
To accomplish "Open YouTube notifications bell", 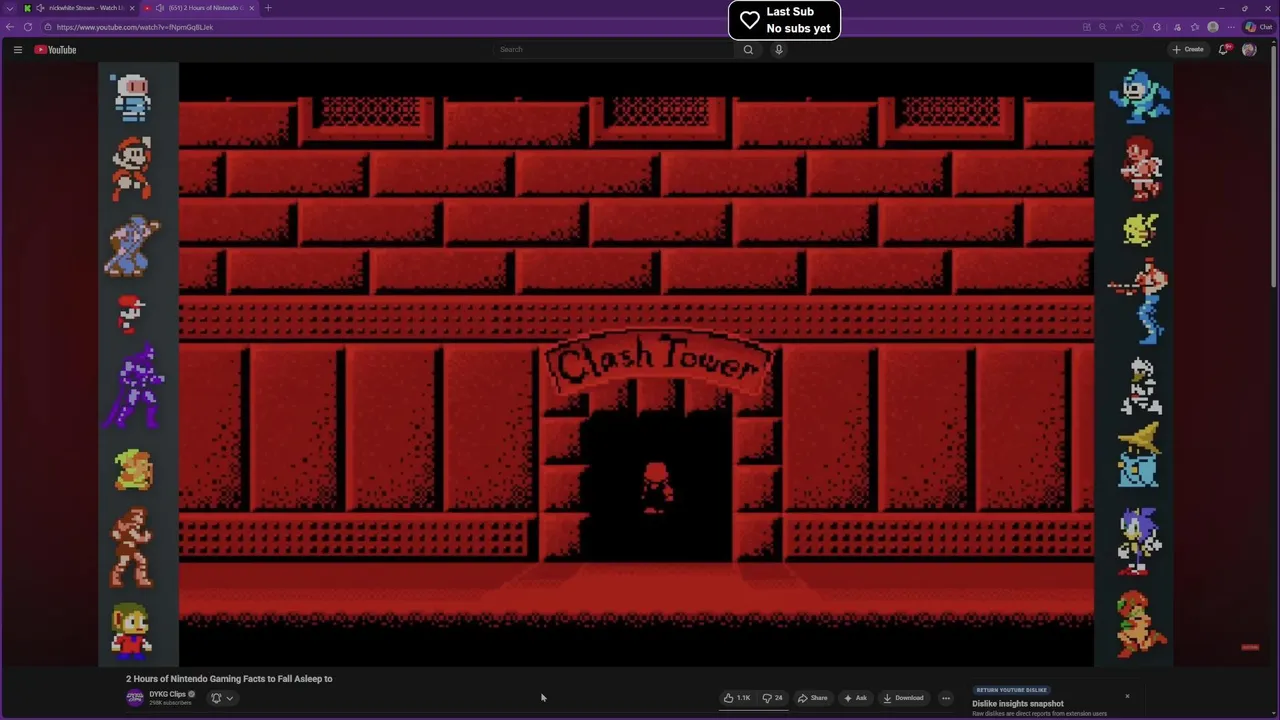I will coord(1223,49).
